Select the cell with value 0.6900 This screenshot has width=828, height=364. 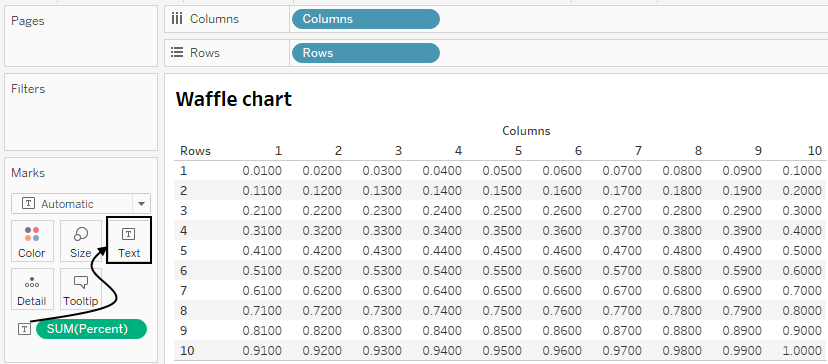(742, 291)
